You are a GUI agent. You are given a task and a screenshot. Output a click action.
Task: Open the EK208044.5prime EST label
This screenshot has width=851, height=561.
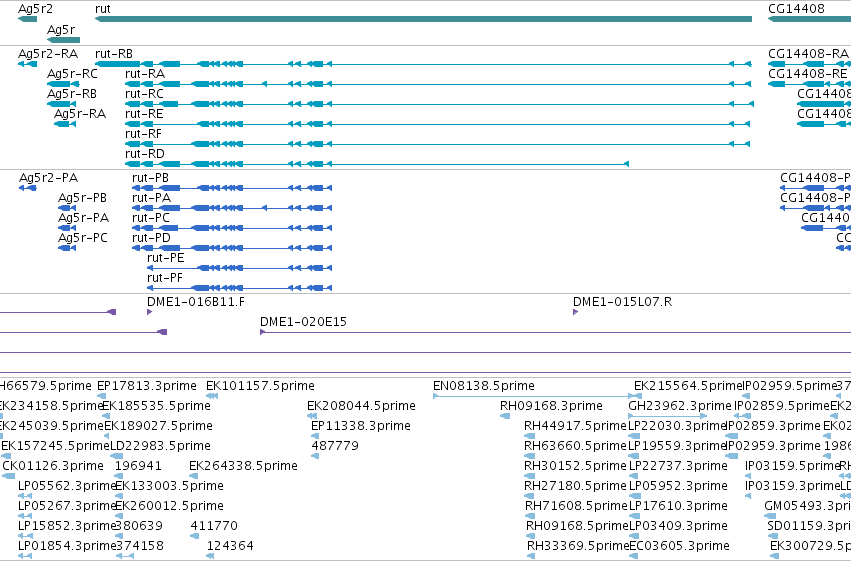(361, 406)
